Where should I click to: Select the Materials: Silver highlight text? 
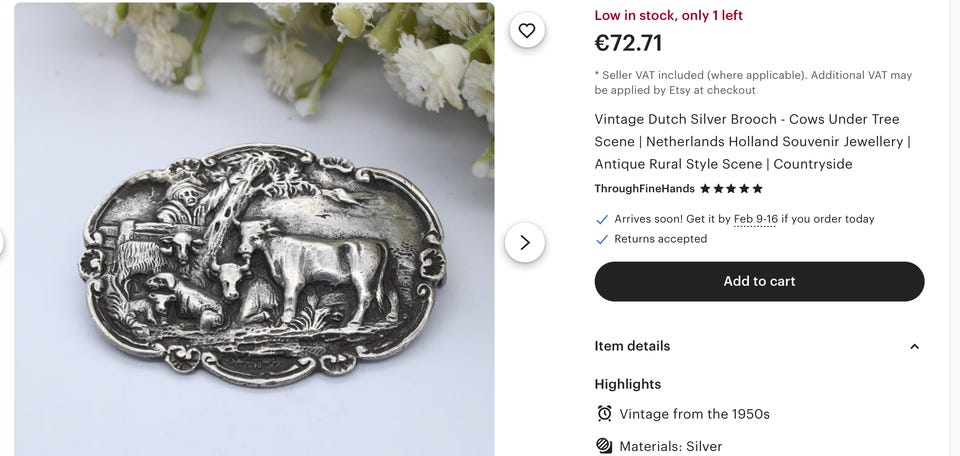pos(670,446)
